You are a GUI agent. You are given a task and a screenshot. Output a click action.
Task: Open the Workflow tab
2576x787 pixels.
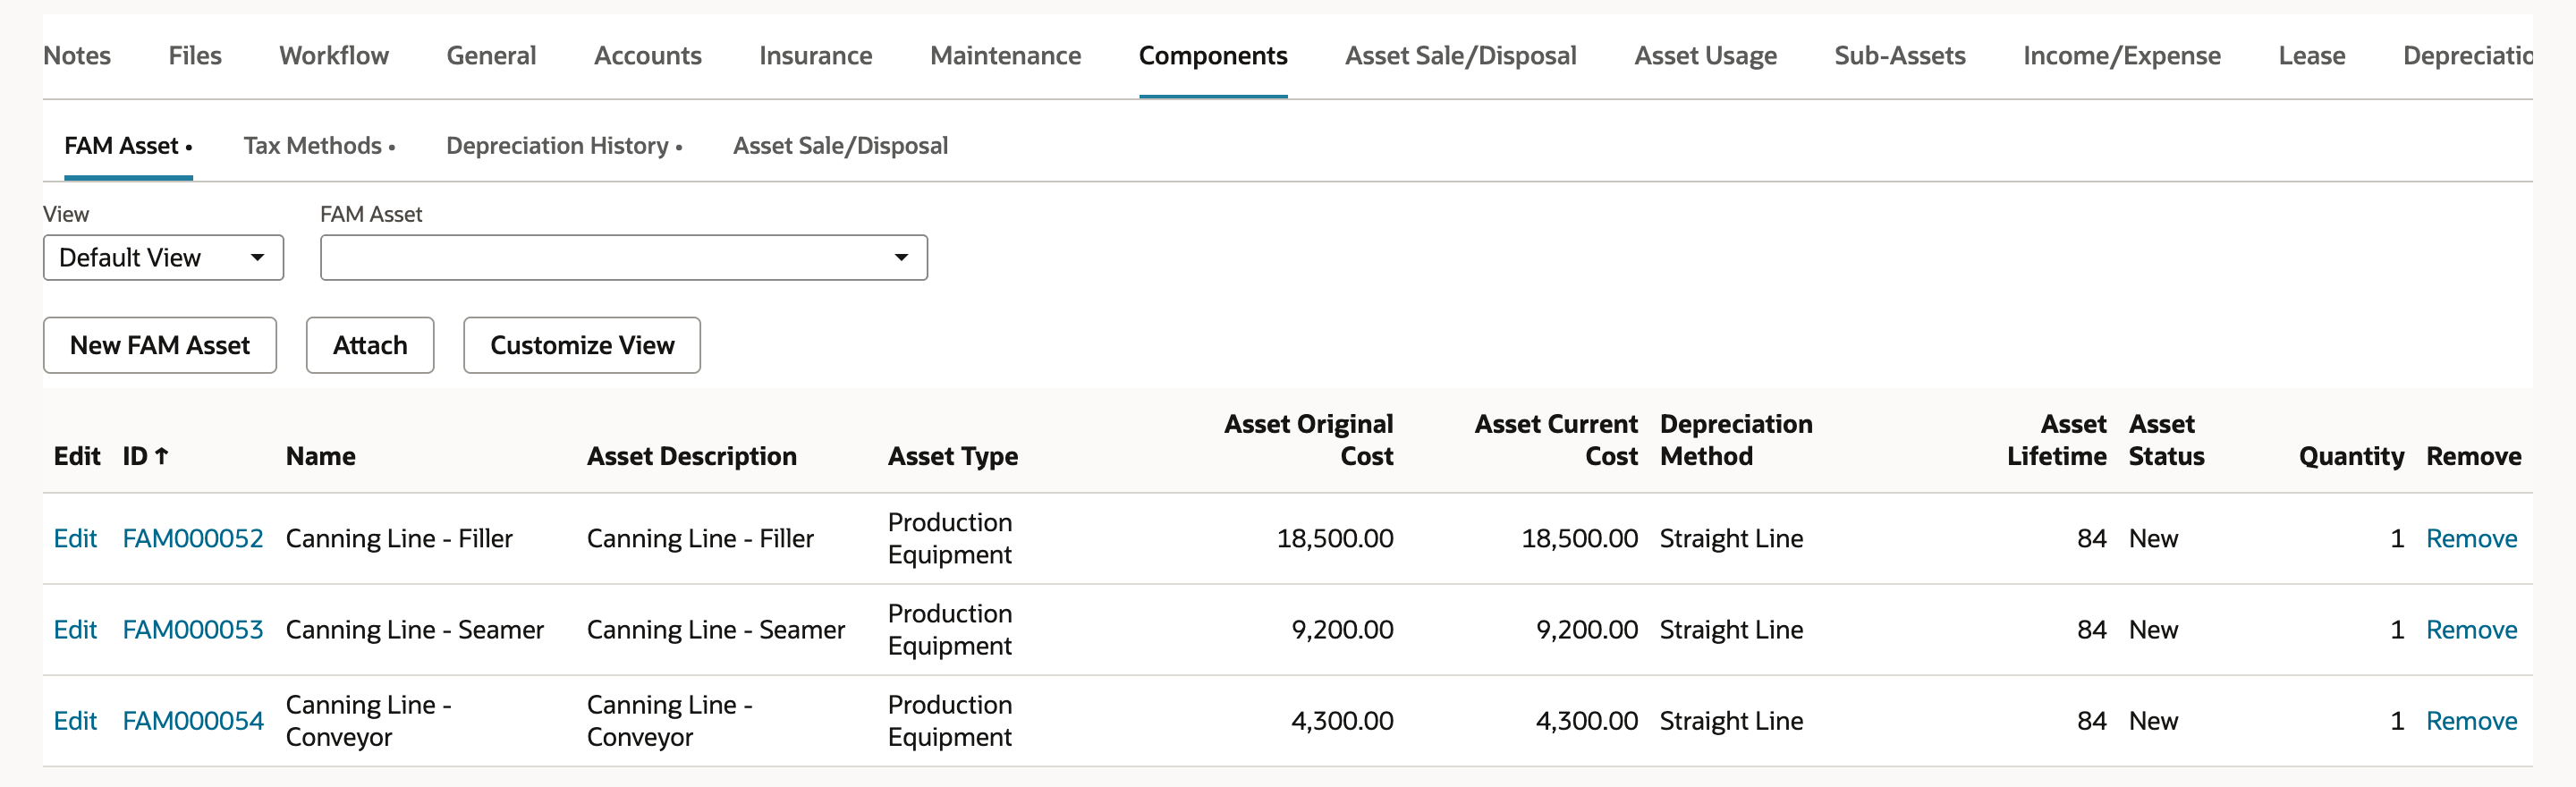[334, 56]
